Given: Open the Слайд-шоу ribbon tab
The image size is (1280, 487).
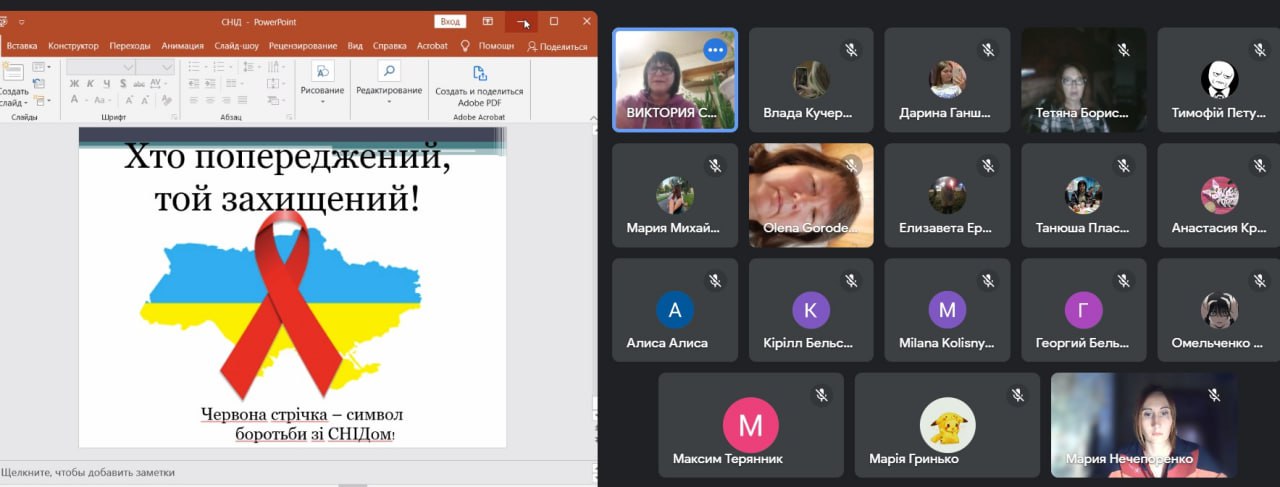Looking at the screenshot, I should (236, 46).
